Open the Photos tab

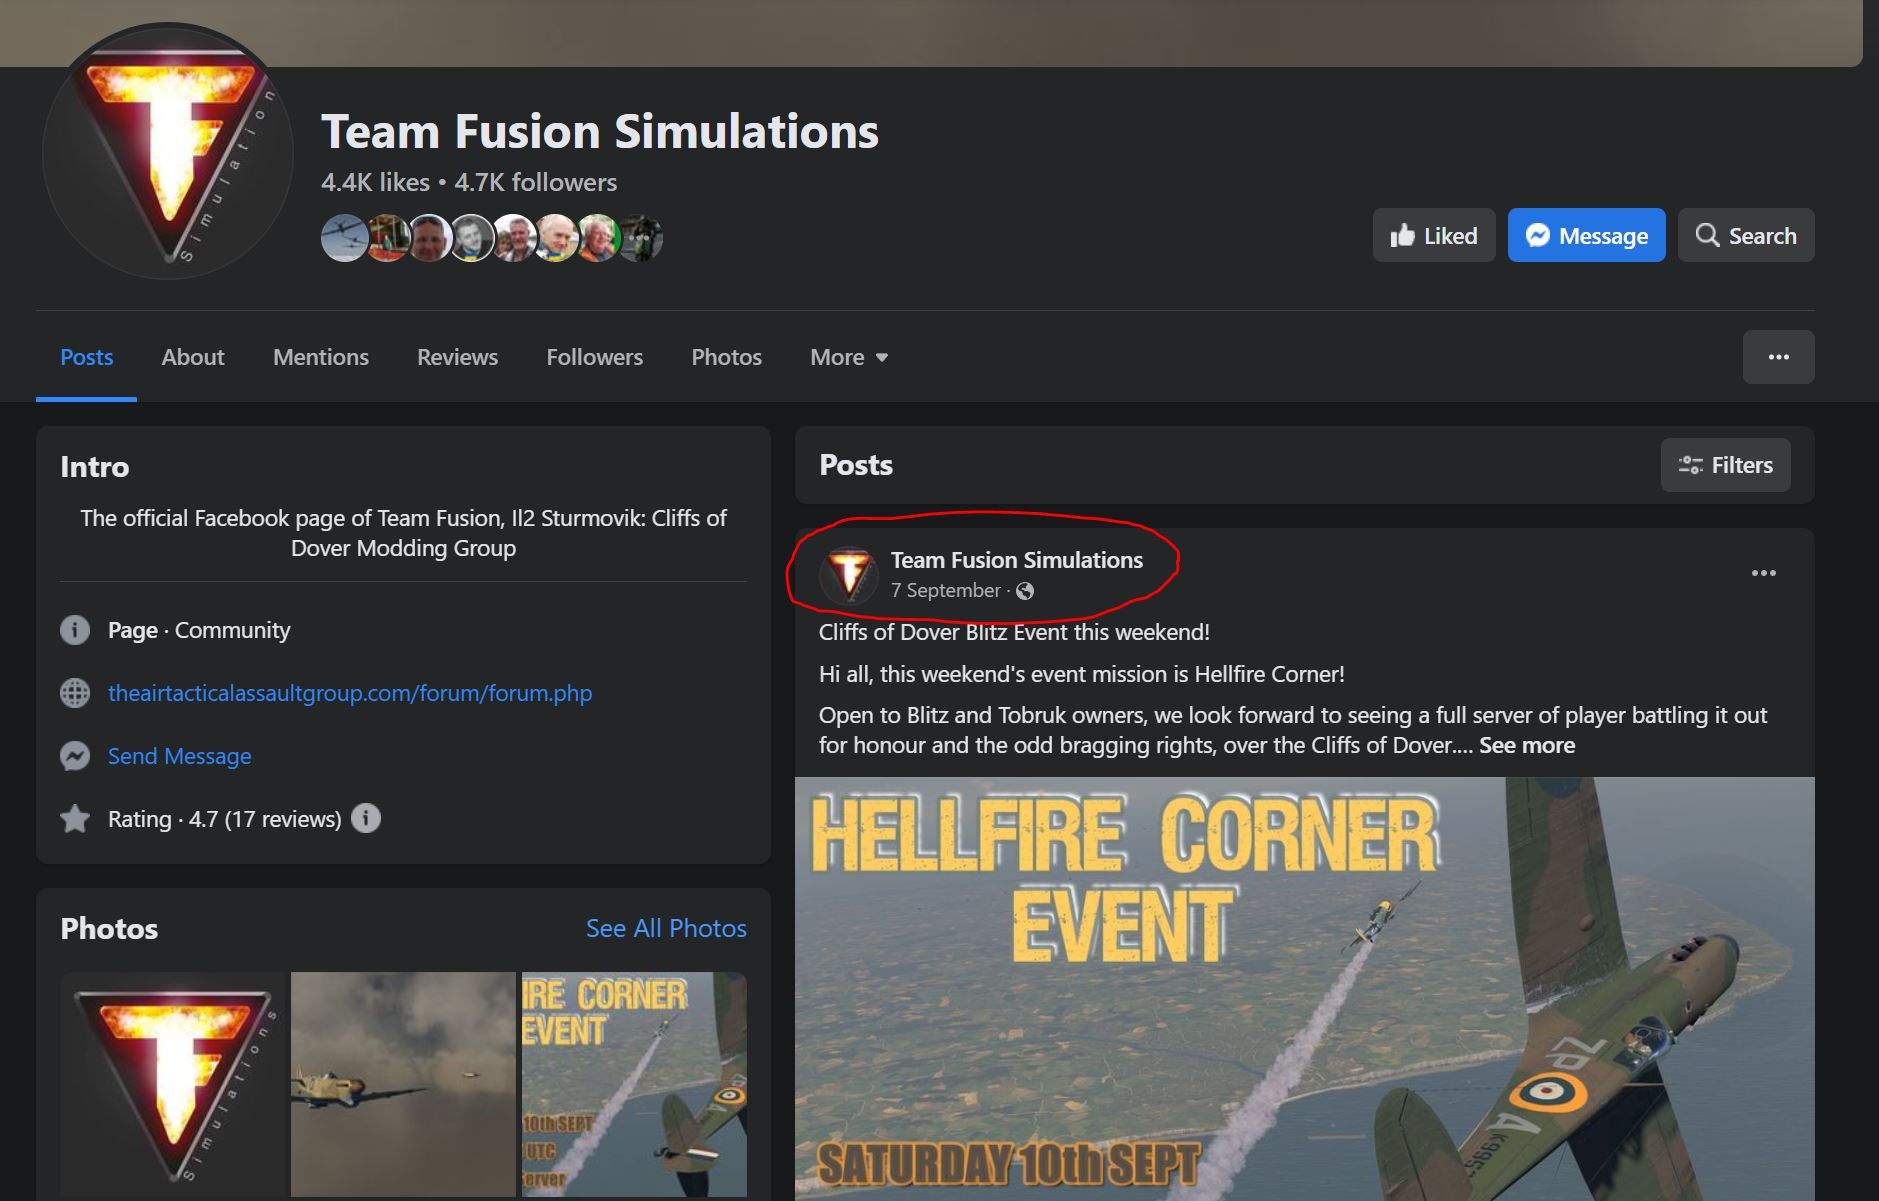[x=726, y=357]
